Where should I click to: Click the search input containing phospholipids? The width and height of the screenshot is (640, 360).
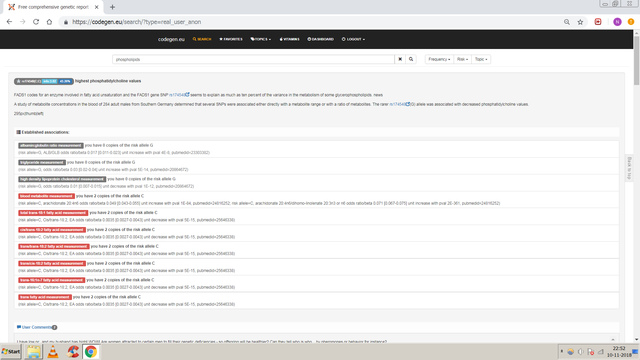(x=253, y=59)
